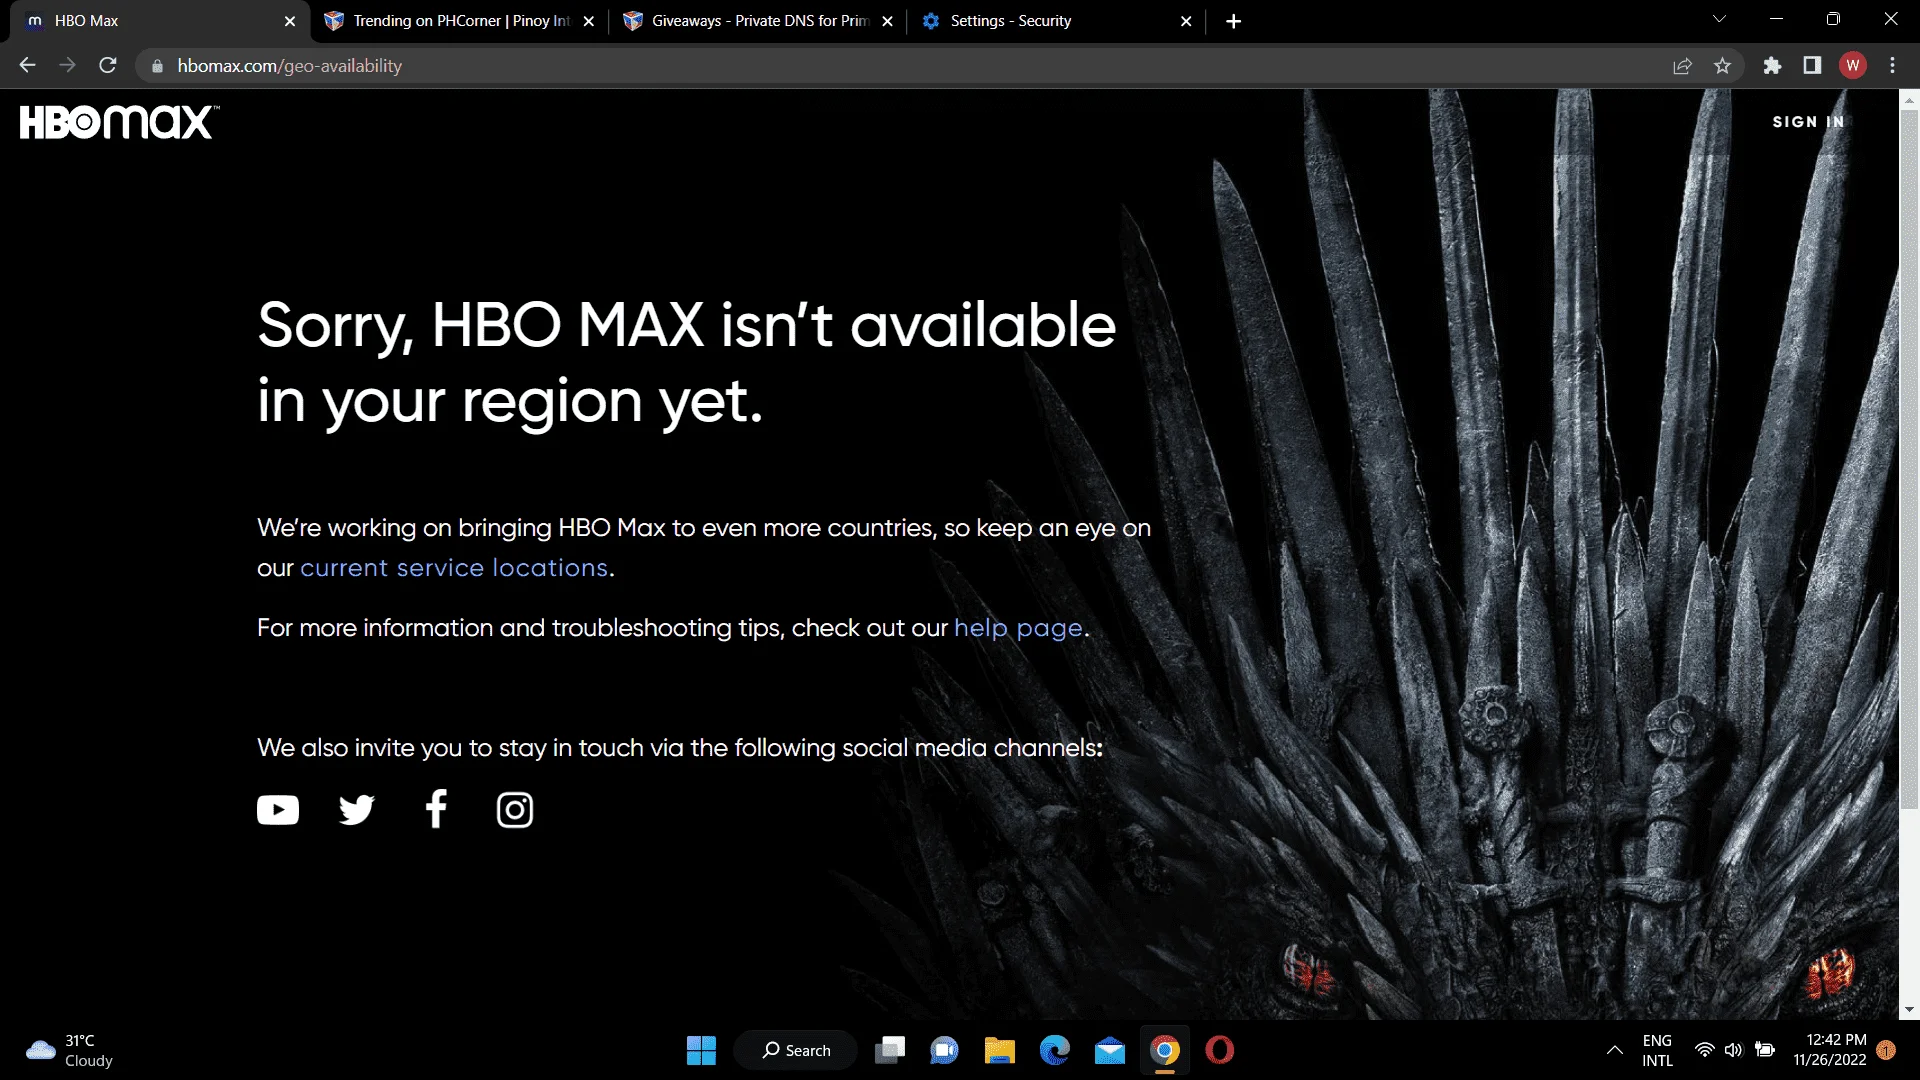
Task: Open the clock showing 12:42 PM
Action: click(1830, 1050)
